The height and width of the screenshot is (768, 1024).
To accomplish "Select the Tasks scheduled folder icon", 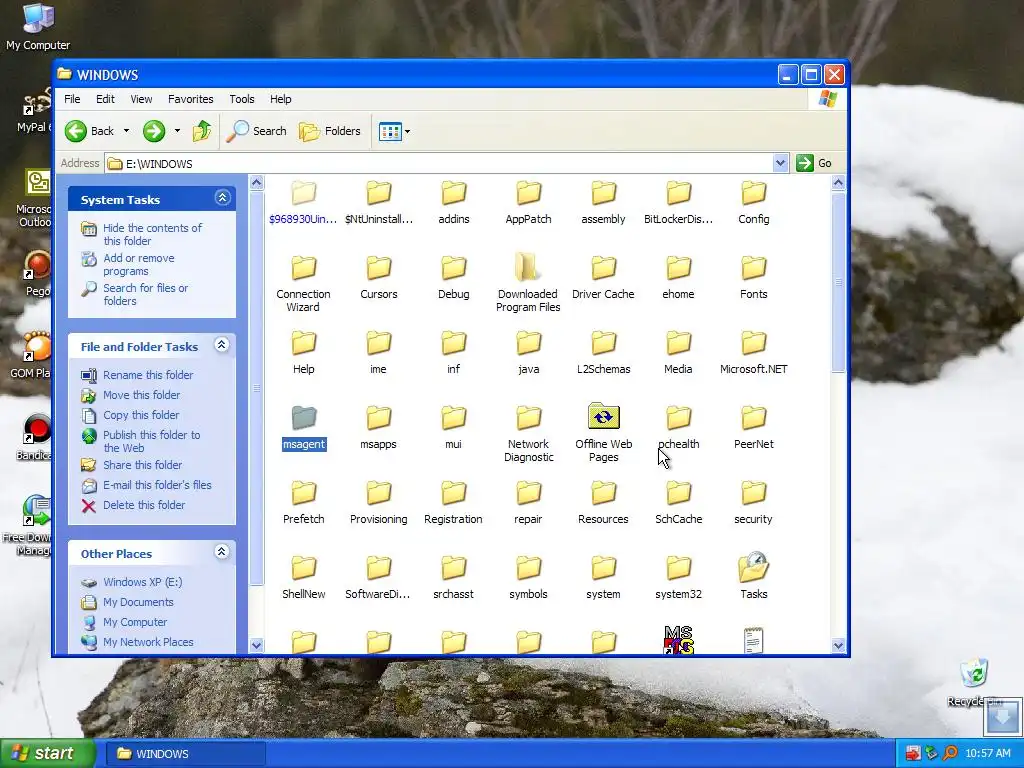I will (754, 577).
